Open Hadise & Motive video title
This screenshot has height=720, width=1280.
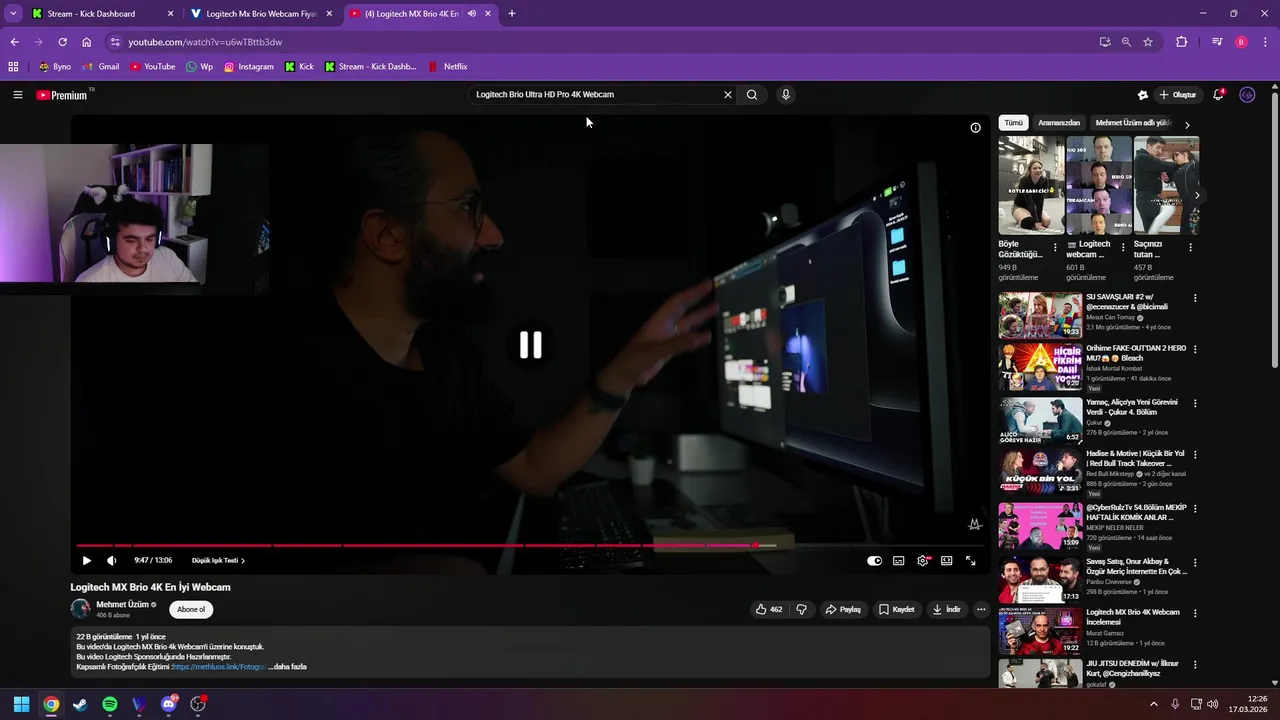(x=1135, y=458)
